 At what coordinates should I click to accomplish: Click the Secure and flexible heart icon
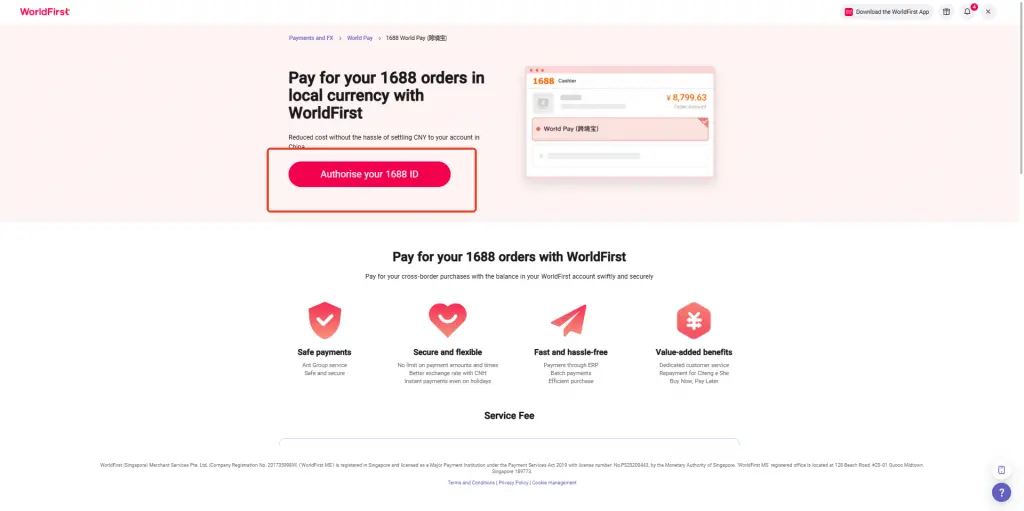coord(447,320)
